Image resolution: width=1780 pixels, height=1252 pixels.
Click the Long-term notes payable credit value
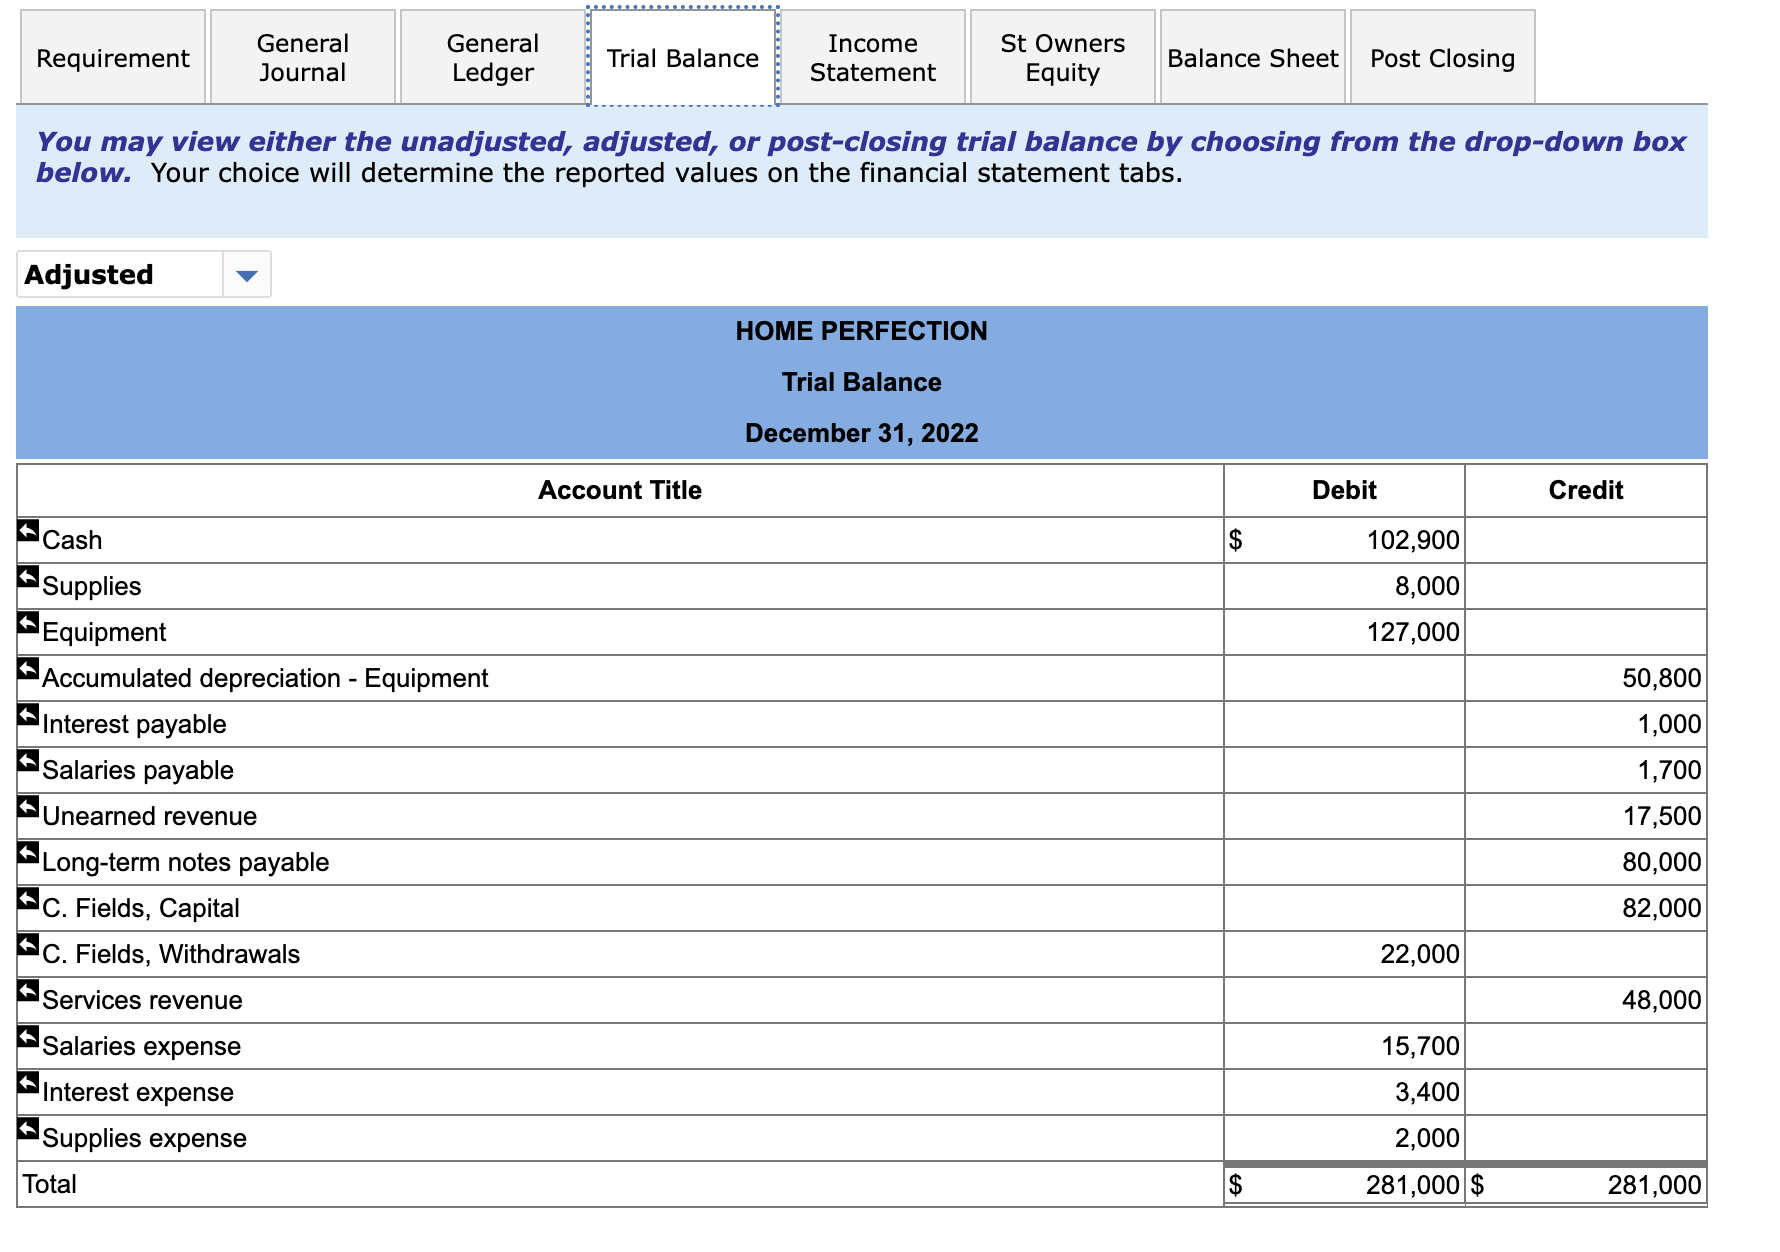1662,861
